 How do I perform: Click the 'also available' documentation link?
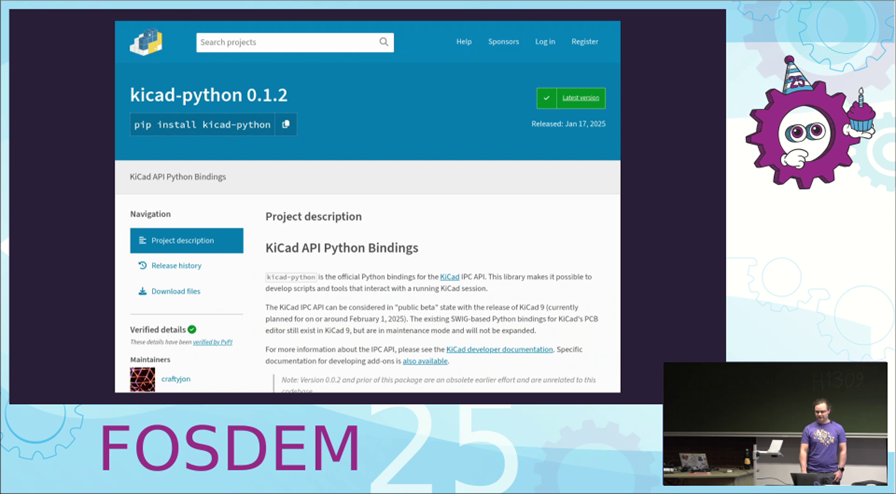pos(425,361)
